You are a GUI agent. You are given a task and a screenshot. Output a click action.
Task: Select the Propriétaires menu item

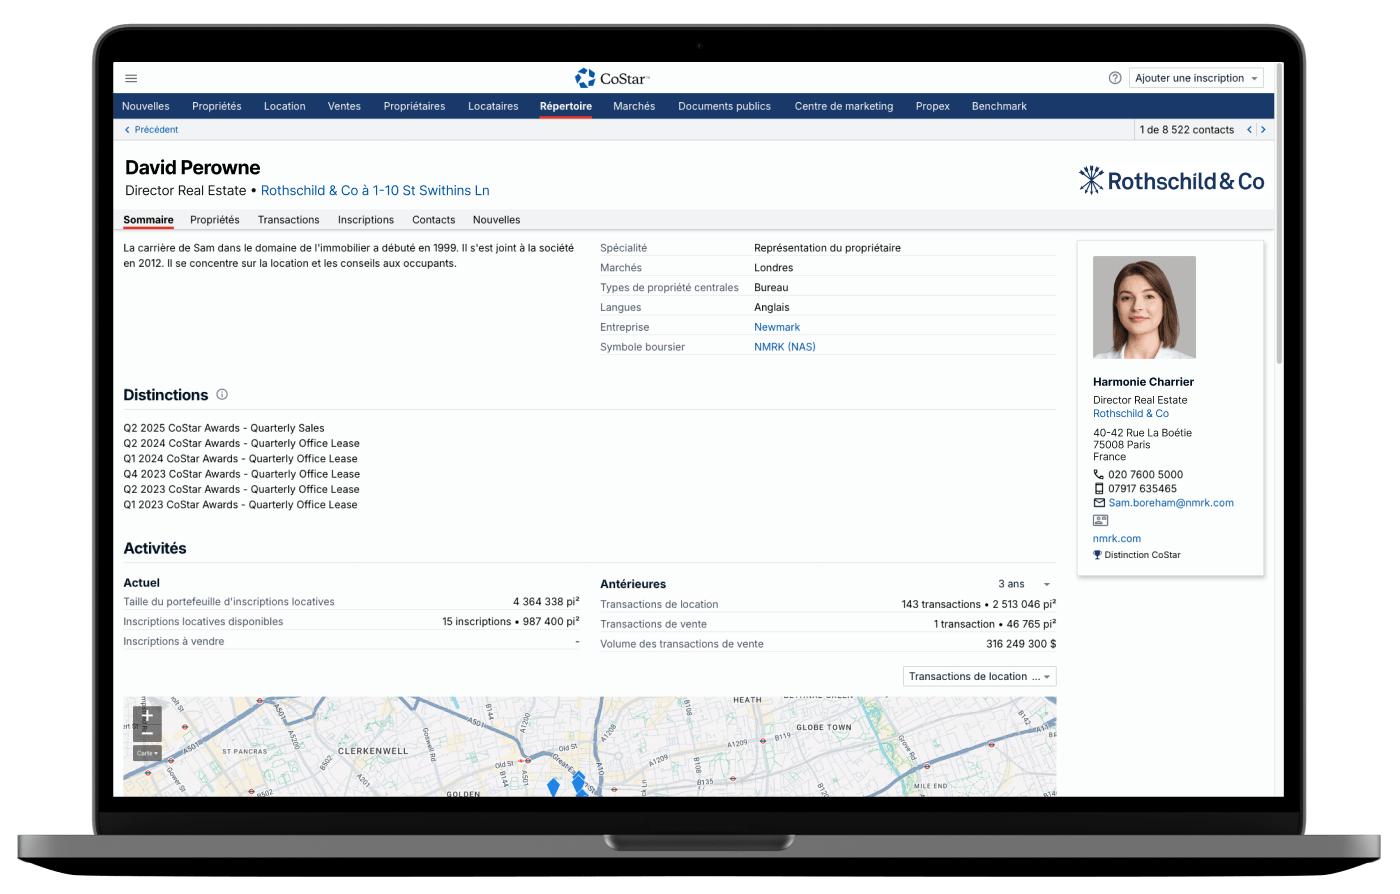click(414, 106)
